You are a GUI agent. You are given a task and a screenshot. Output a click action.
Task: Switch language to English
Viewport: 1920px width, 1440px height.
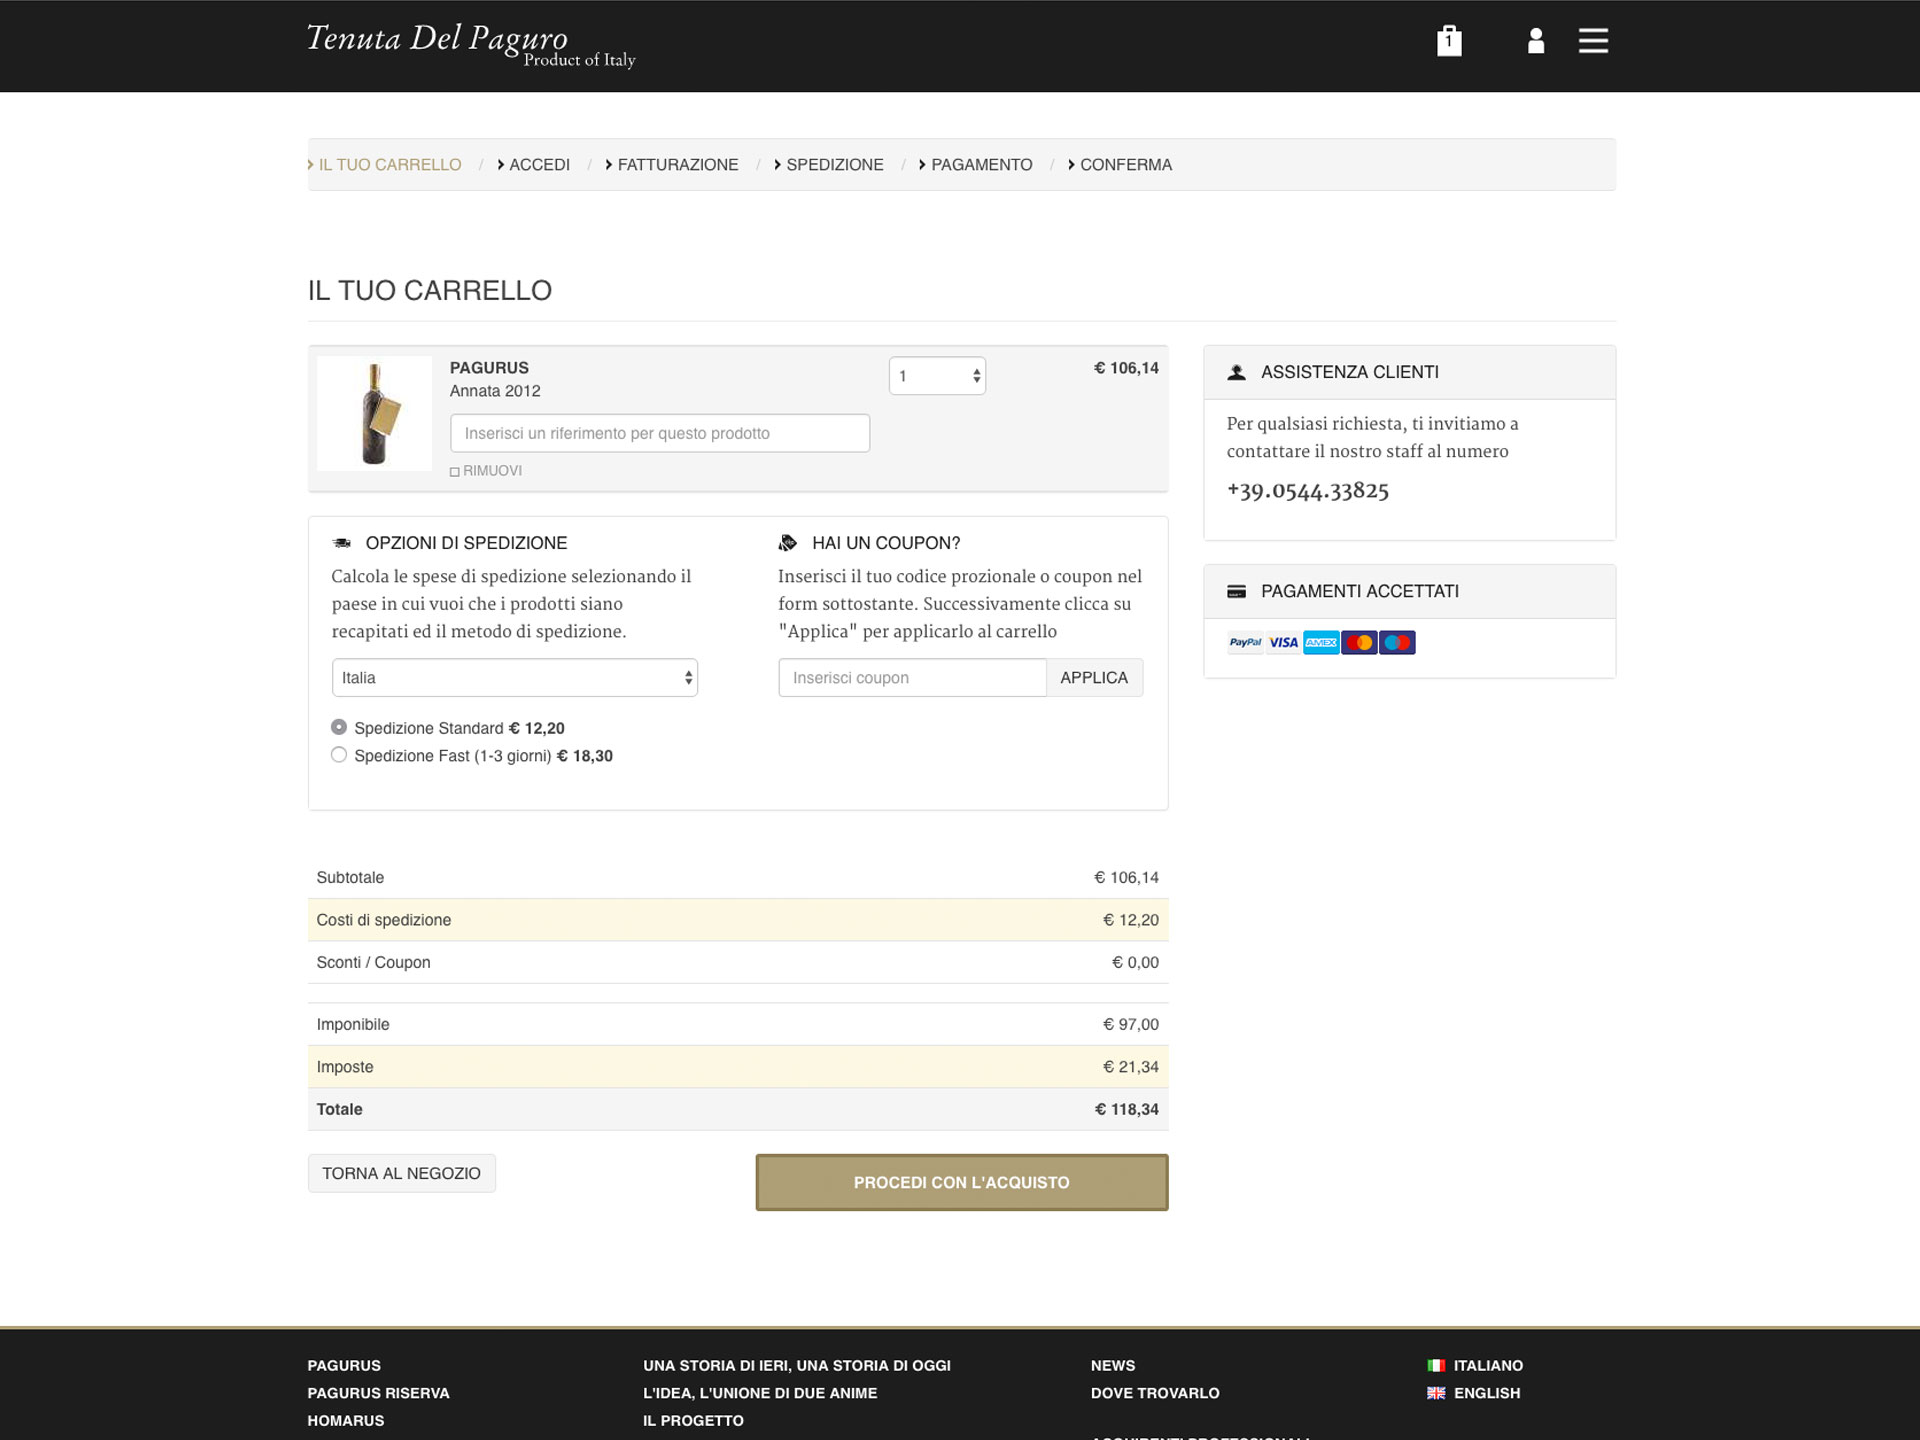(x=1487, y=1393)
